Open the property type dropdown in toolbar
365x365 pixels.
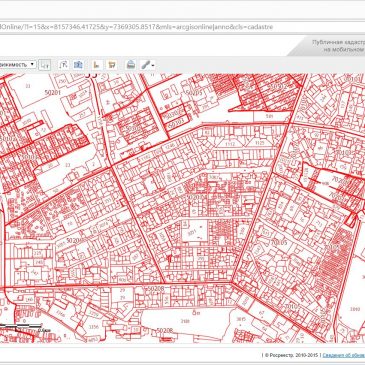(x=17, y=64)
